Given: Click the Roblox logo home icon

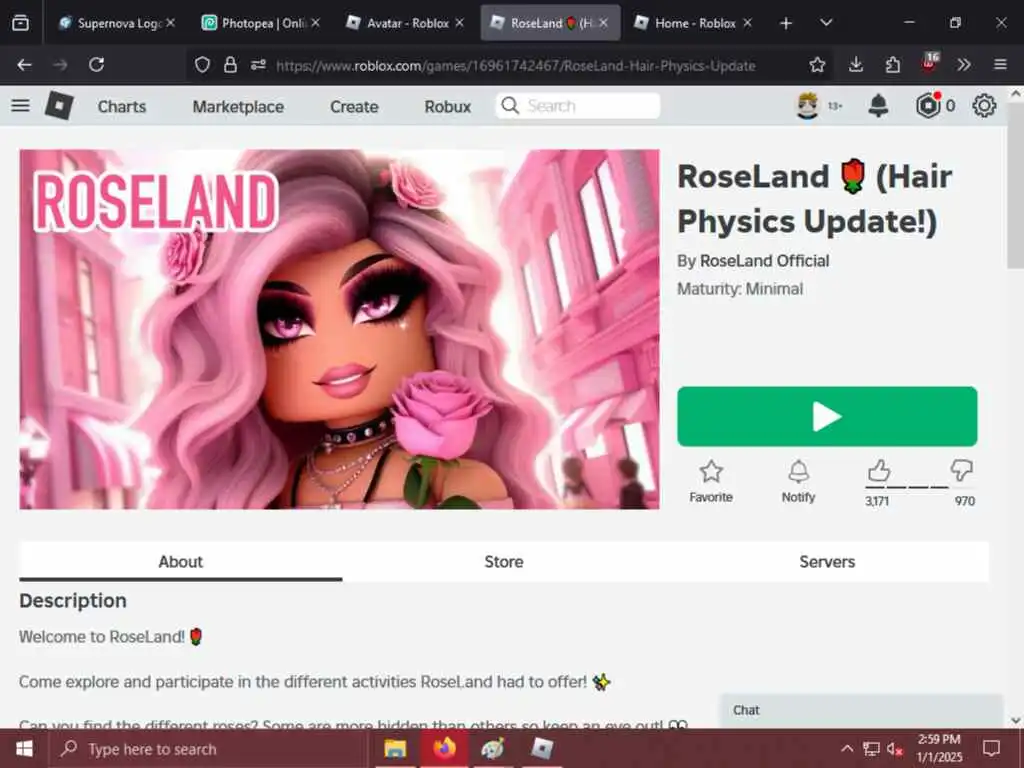Looking at the screenshot, I should click(59, 105).
